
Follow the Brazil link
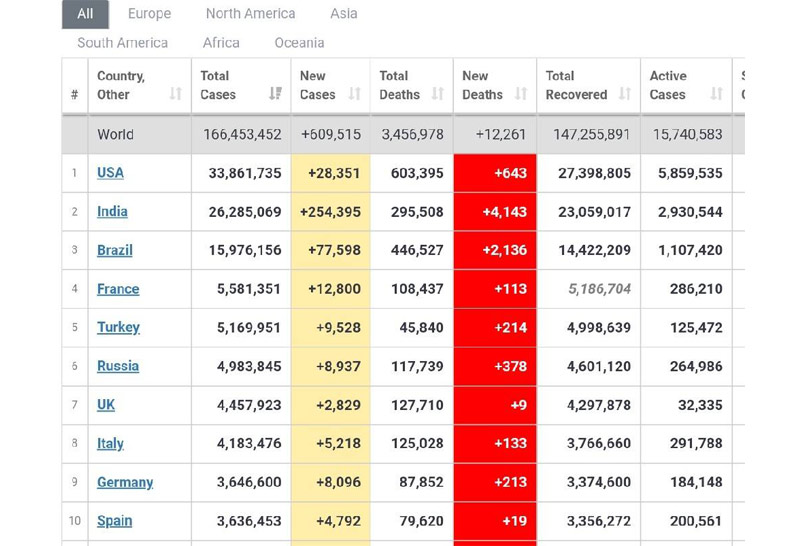[x=114, y=250]
